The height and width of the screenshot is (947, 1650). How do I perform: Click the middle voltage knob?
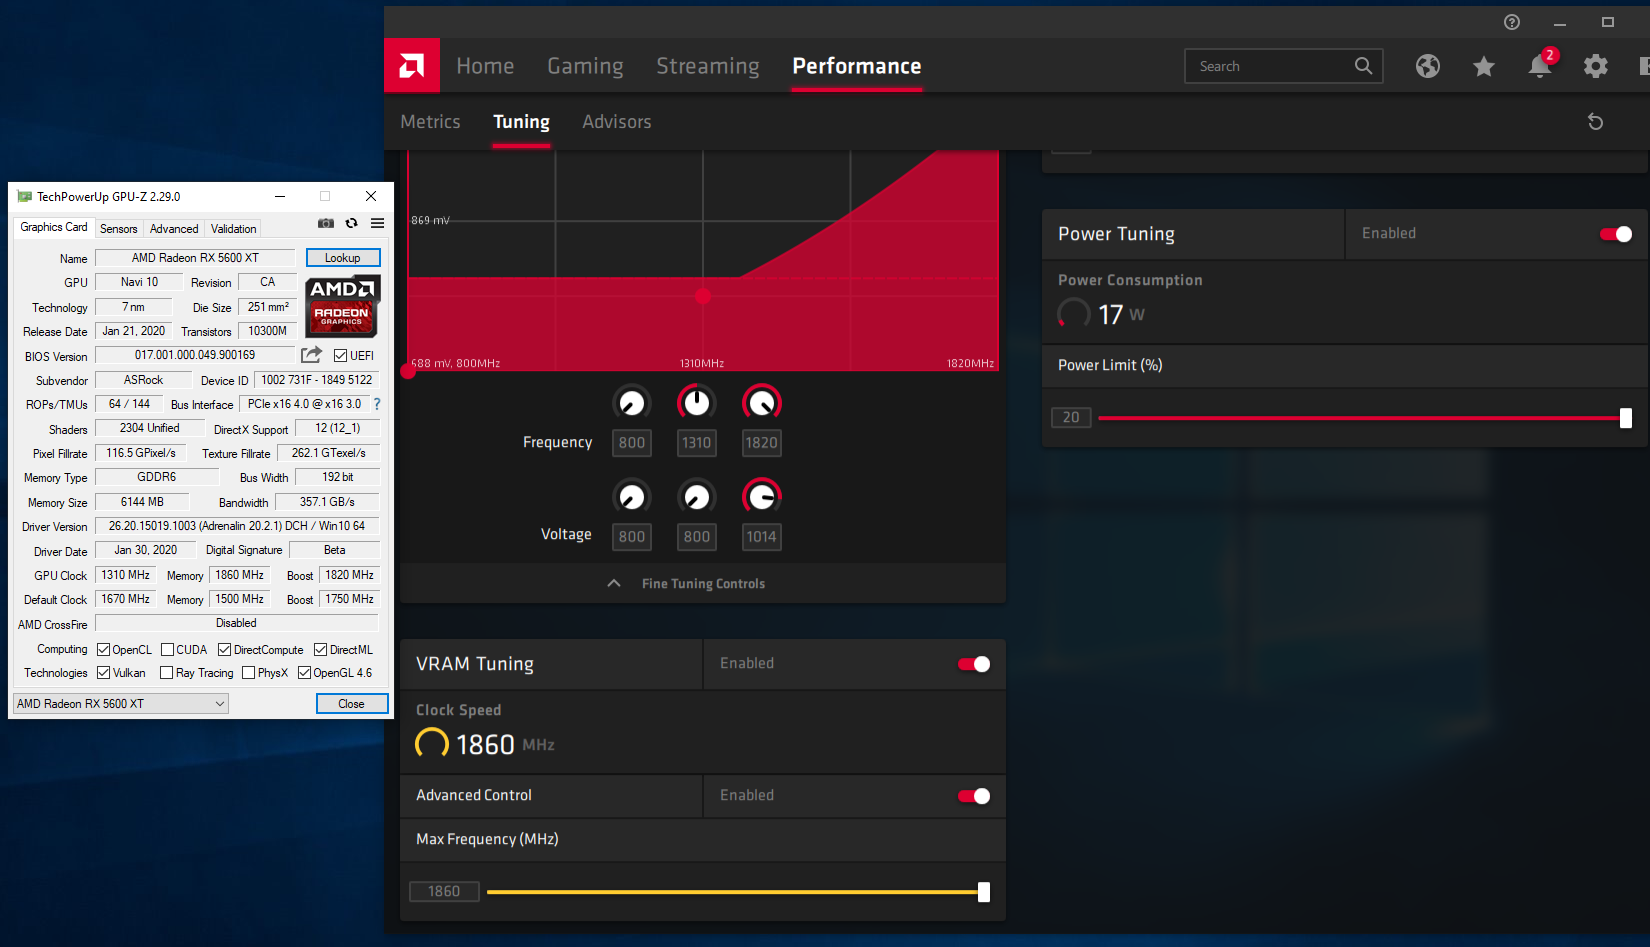697,496
